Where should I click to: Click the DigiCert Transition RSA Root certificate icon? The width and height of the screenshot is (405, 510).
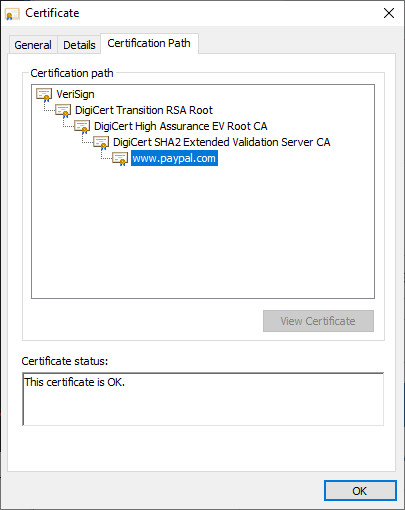coord(63,111)
